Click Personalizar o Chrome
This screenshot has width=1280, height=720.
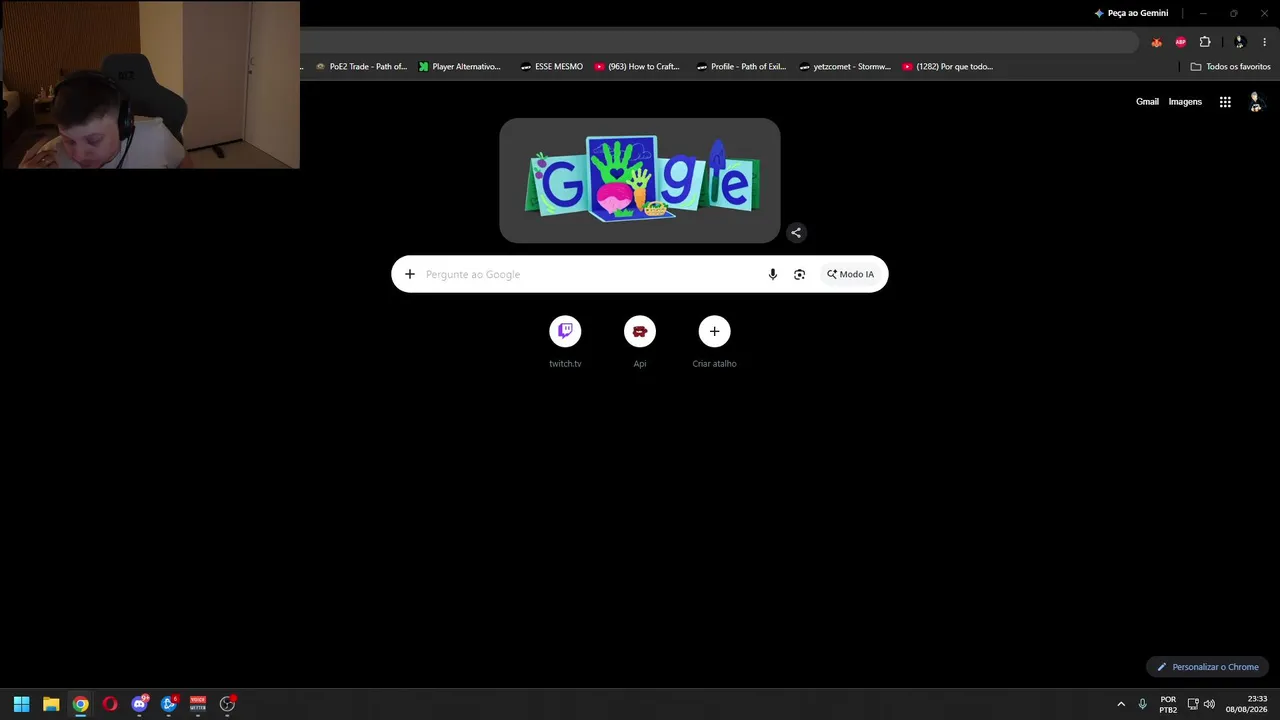(1208, 667)
